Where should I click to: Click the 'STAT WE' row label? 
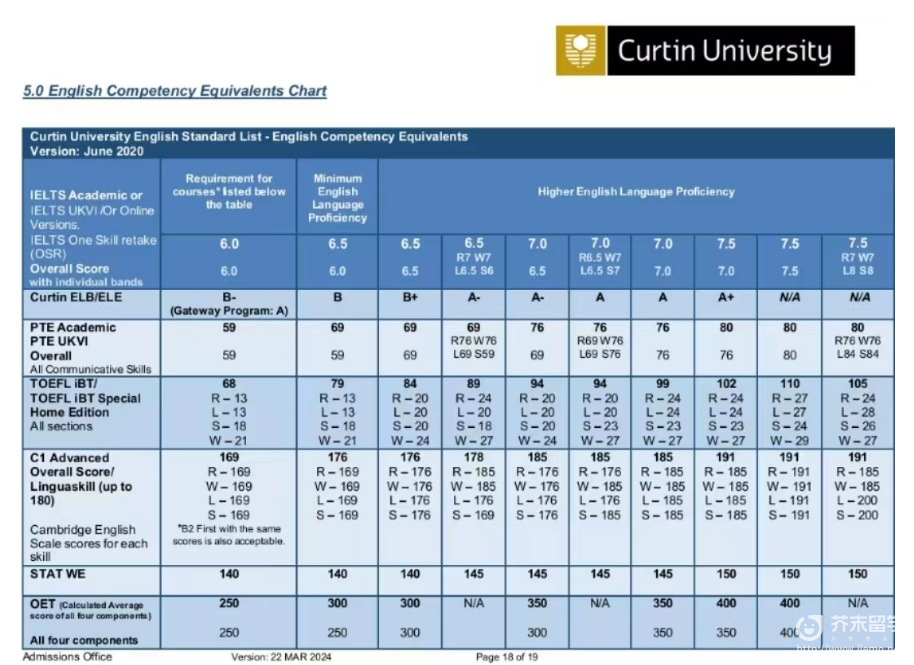[57, 573]
